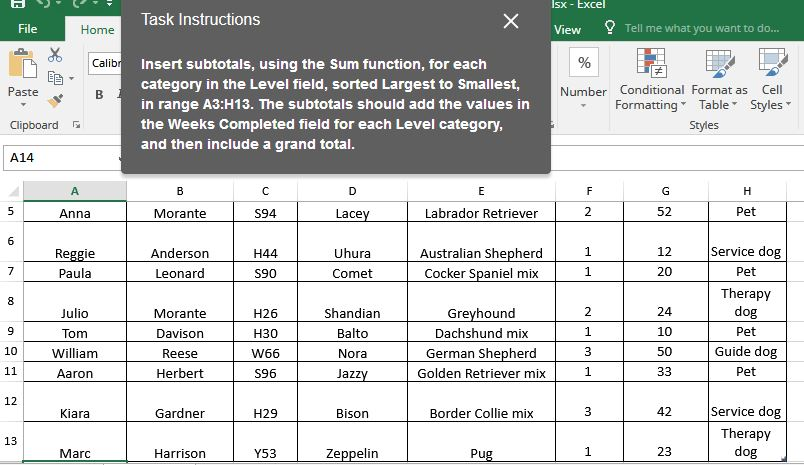This screenshot has height=465, width=804.
Task: Select the Golden Retriever mix cell
Action: [x=481, y=372]
